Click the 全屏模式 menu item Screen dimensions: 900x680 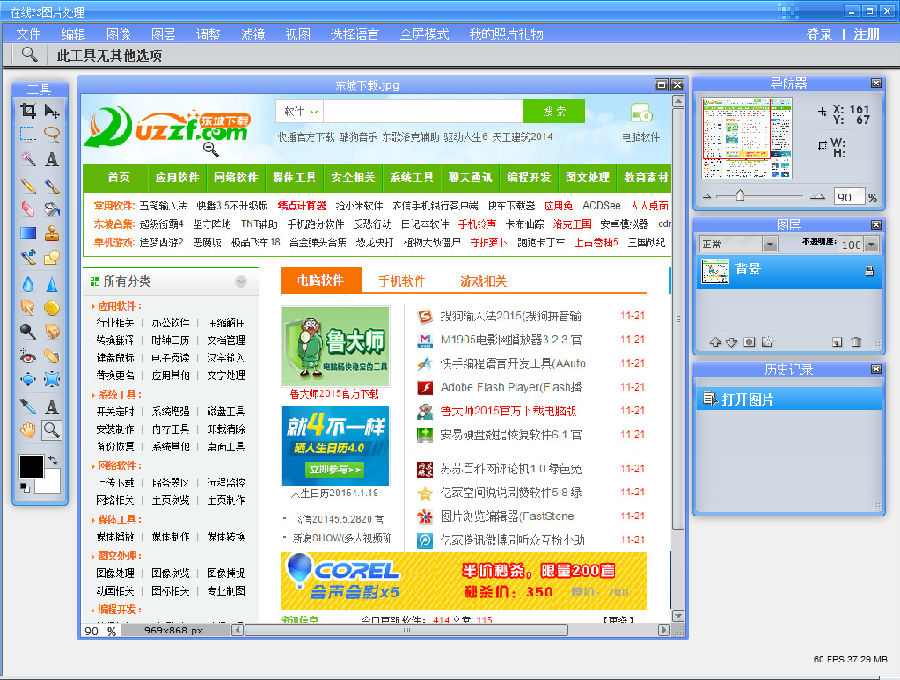coord(424,34)
